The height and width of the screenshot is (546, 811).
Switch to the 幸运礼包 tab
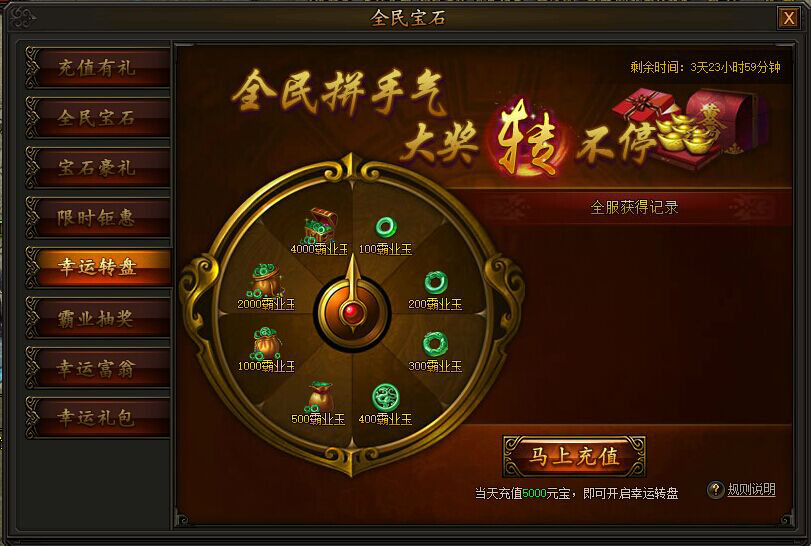coord(97,418)
